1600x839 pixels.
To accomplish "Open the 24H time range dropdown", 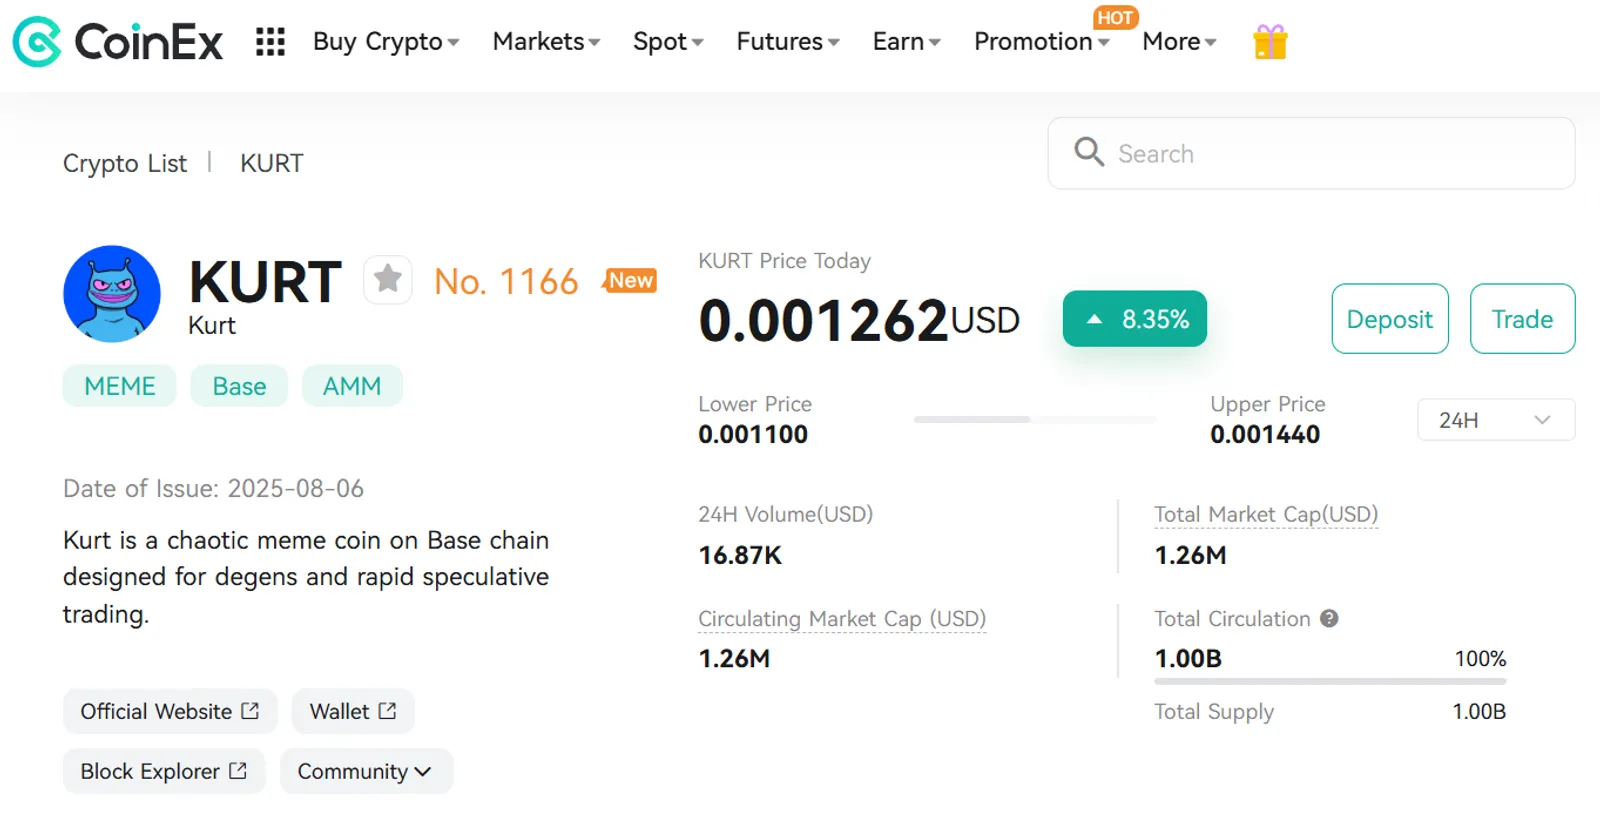I will (x=1496, y=420).
